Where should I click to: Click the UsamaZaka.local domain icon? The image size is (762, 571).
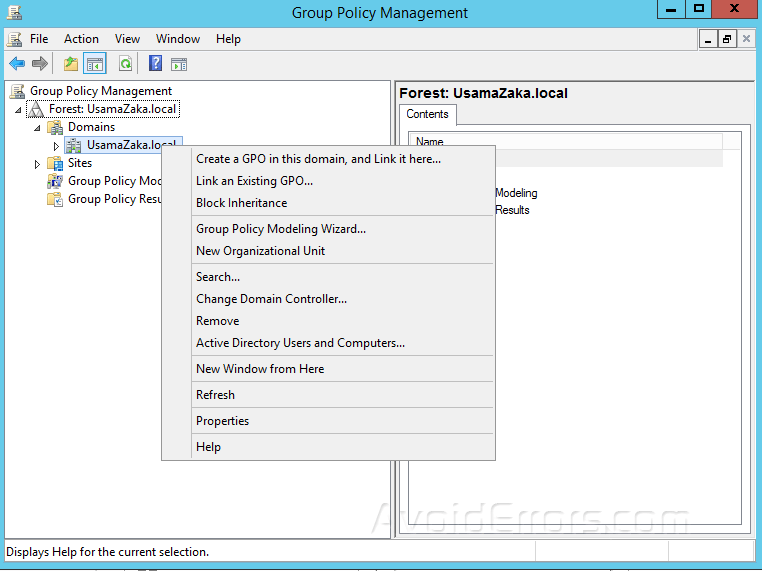click(74, 145)
